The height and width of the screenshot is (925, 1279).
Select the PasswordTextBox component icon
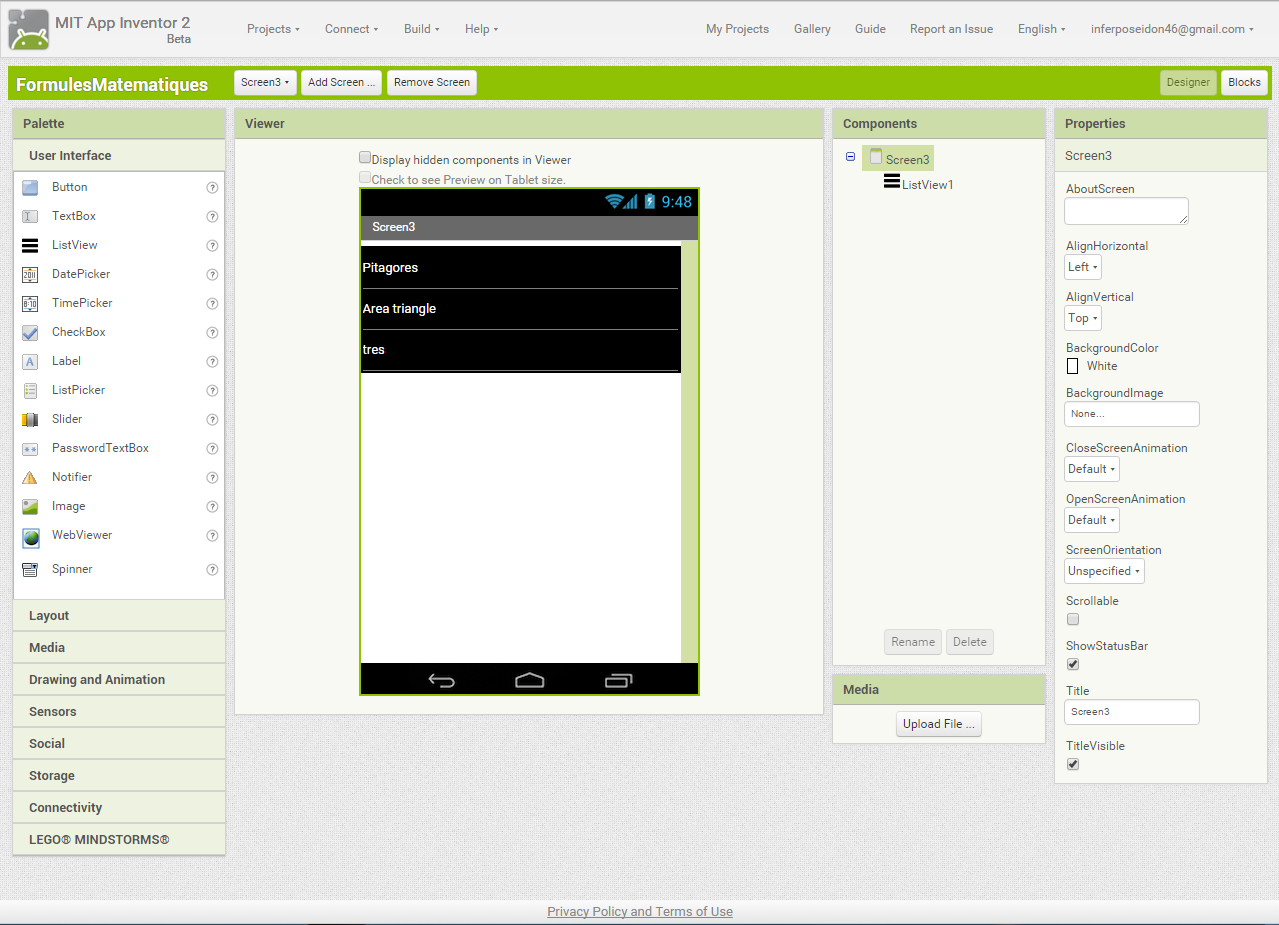pos(30,449)
